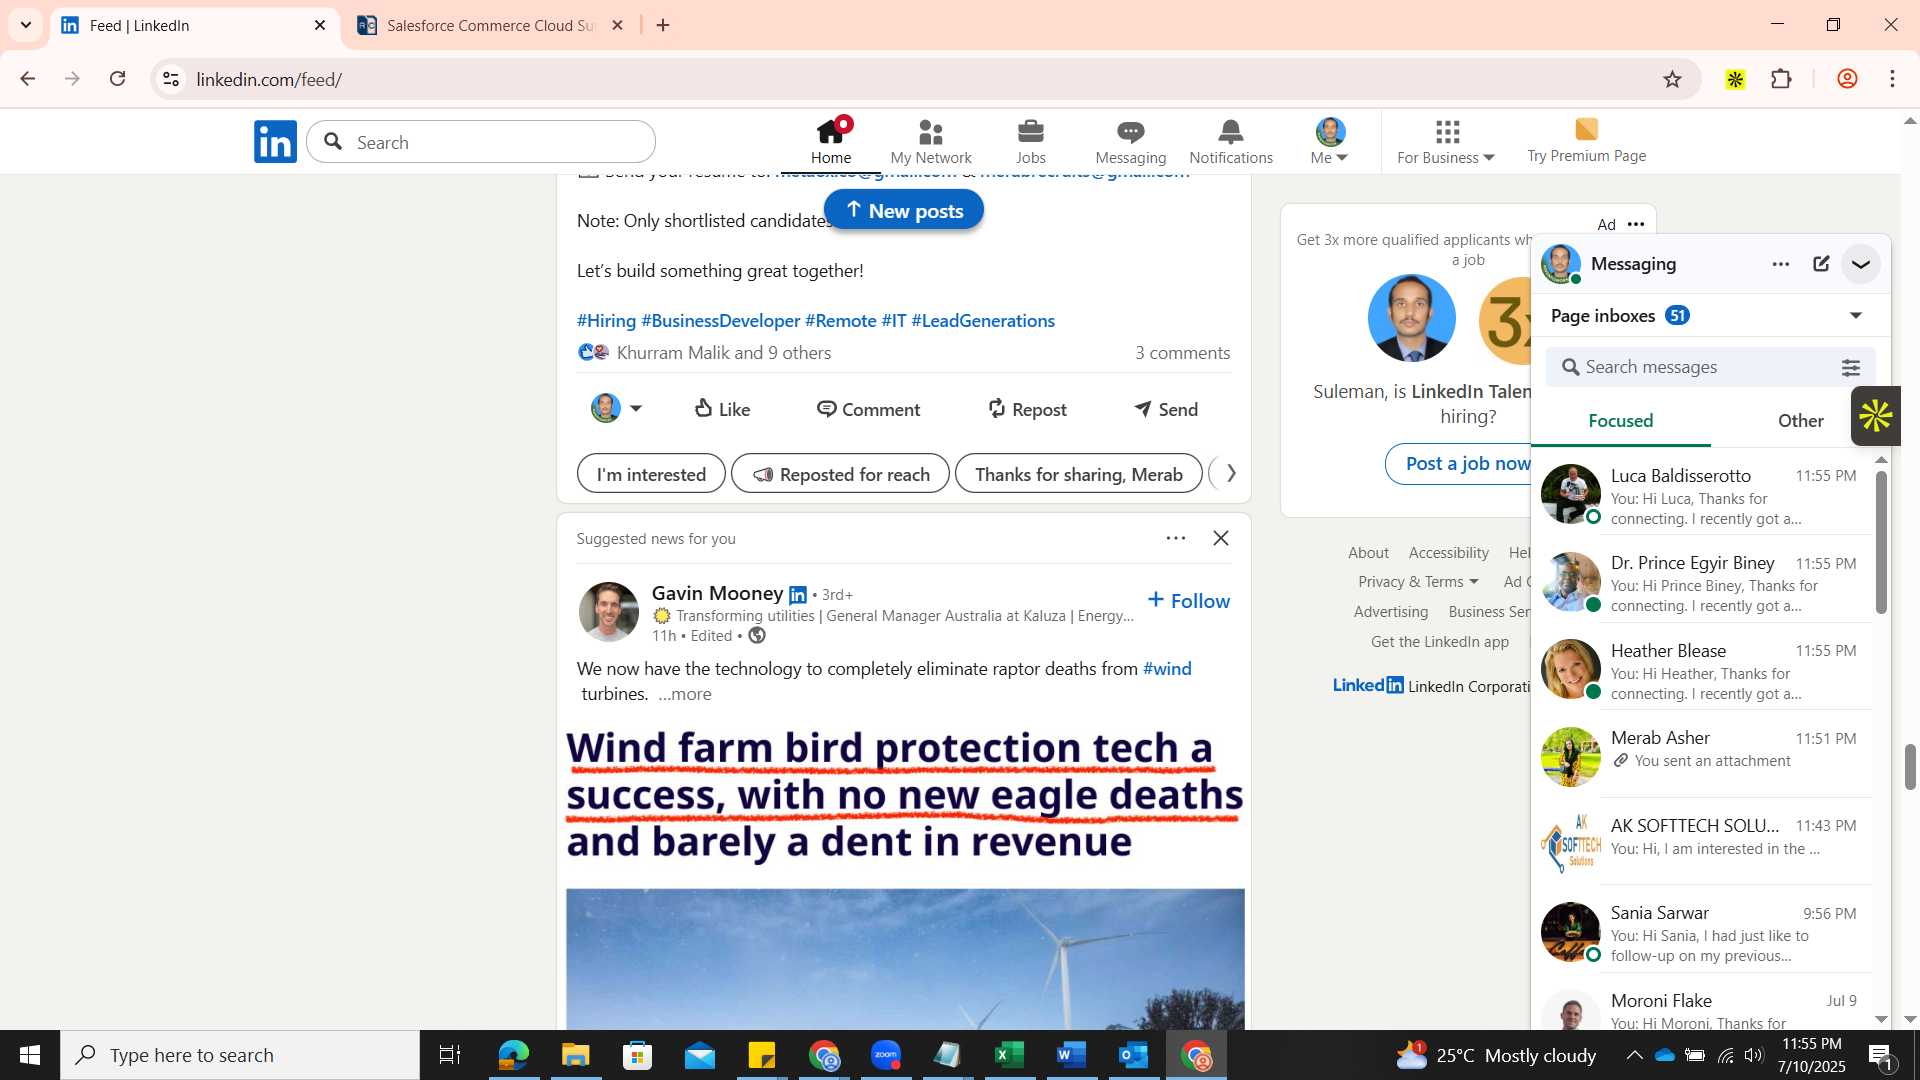Open the Advertising footer link
Image resolution: width=1920 pixels, height=1080 pixels.
coord(1391,612)
